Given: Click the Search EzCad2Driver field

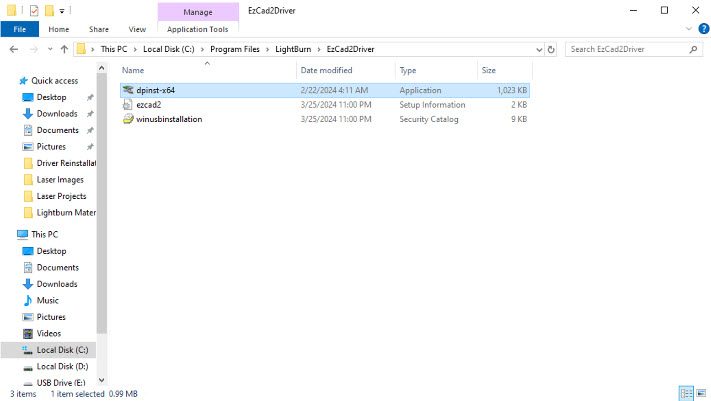Looking at the screenshot, I should pos(634,49).
